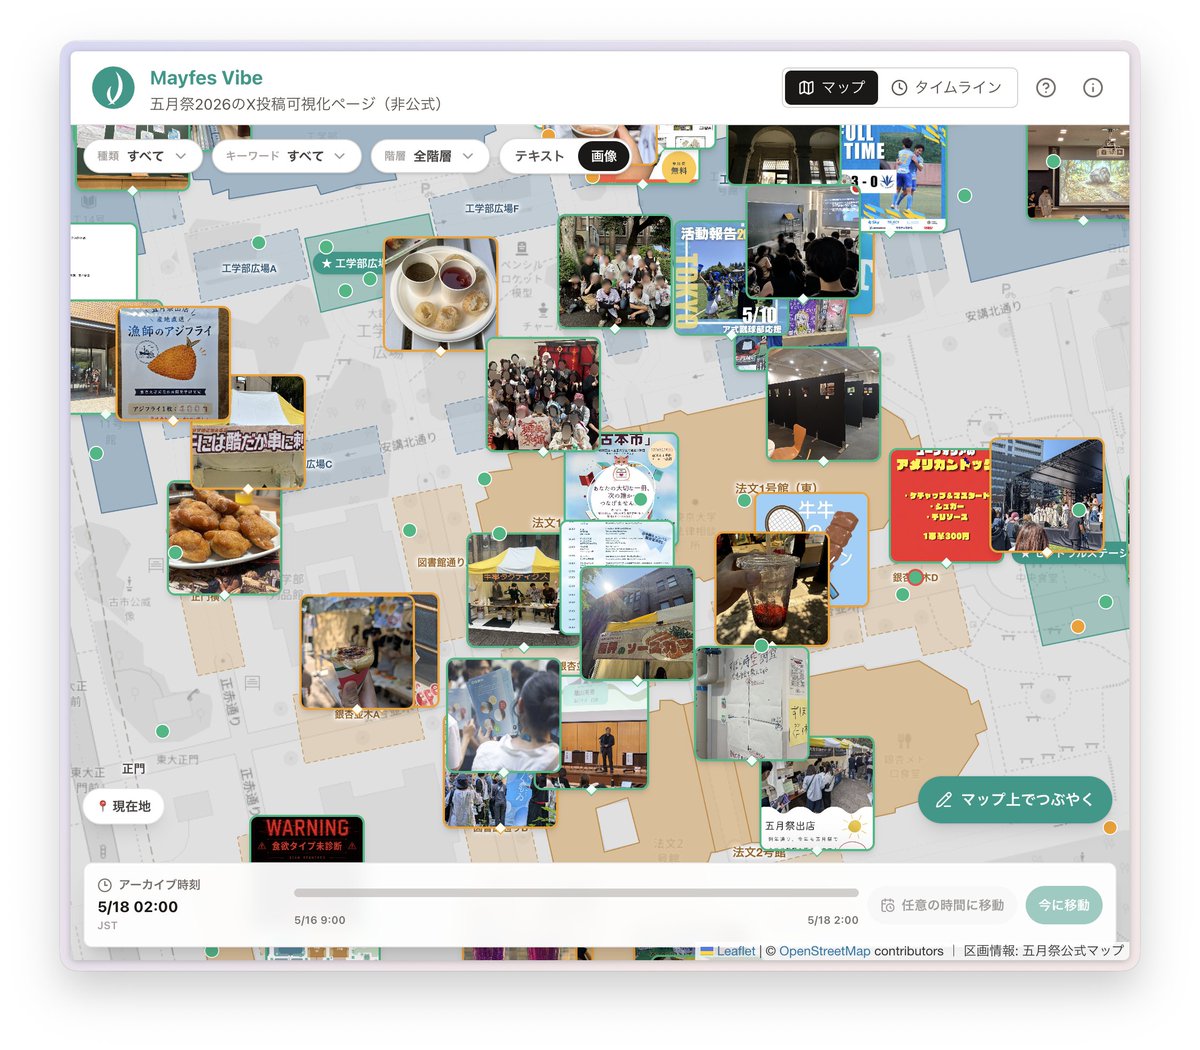
Task: Open the OpenStreetMap link
Action: 825,951
